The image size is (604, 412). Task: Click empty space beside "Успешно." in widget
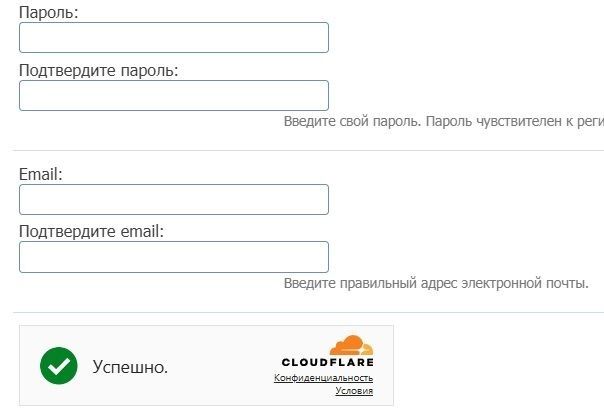click(x=220, y=367)
